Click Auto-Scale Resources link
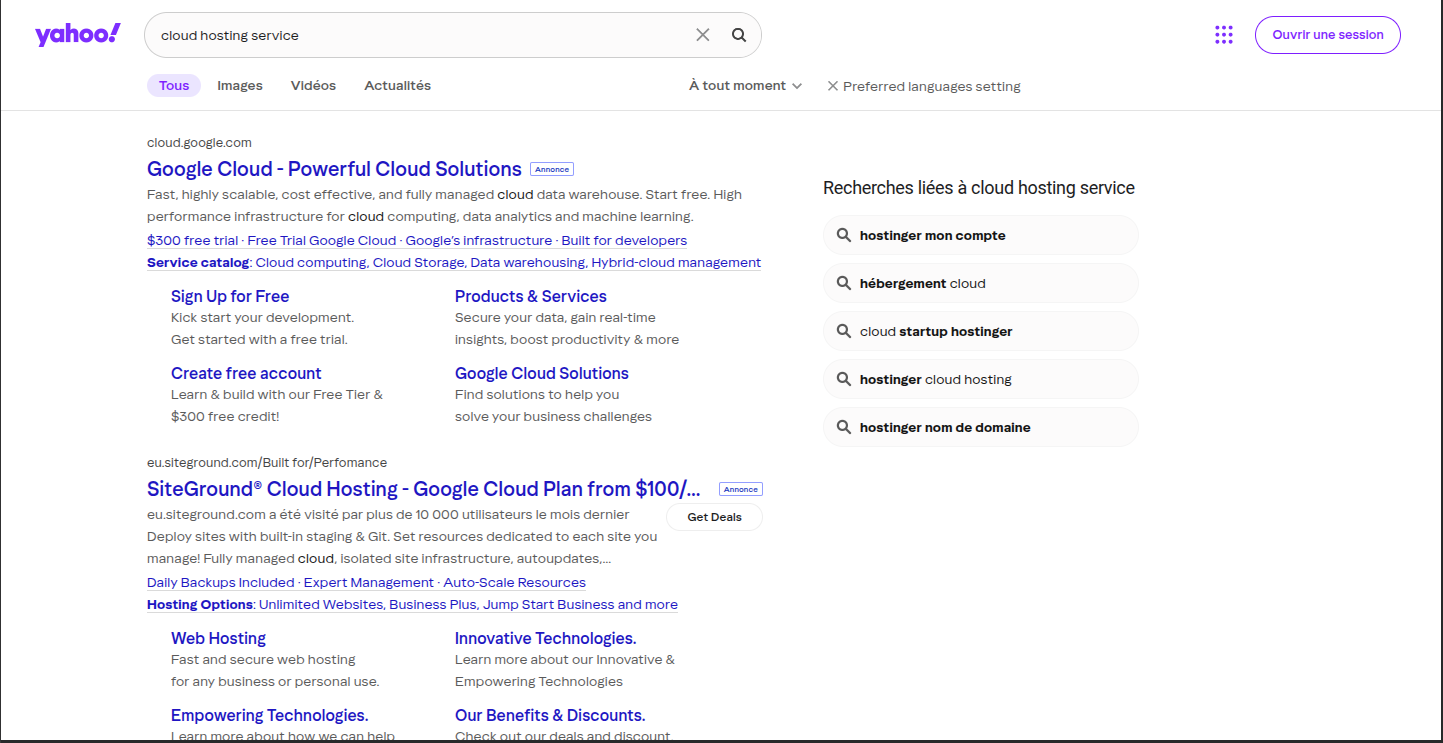1443x743 pixels. [x=515, y=582]
